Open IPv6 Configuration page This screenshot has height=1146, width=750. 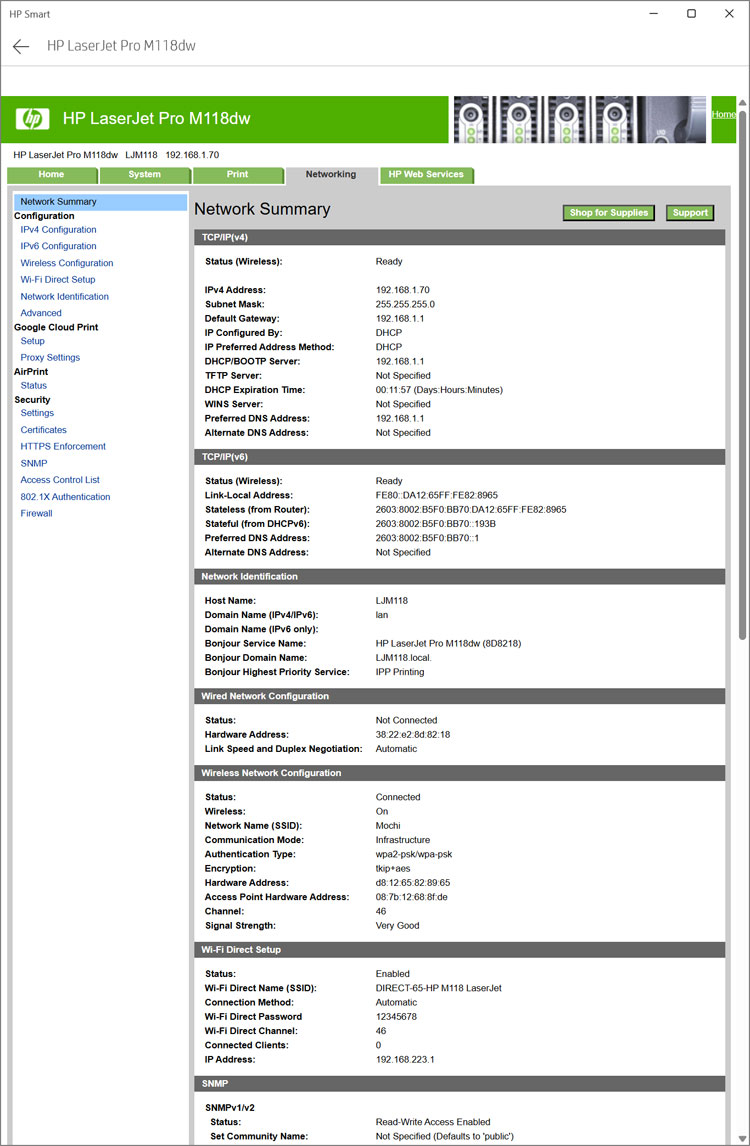58,246
